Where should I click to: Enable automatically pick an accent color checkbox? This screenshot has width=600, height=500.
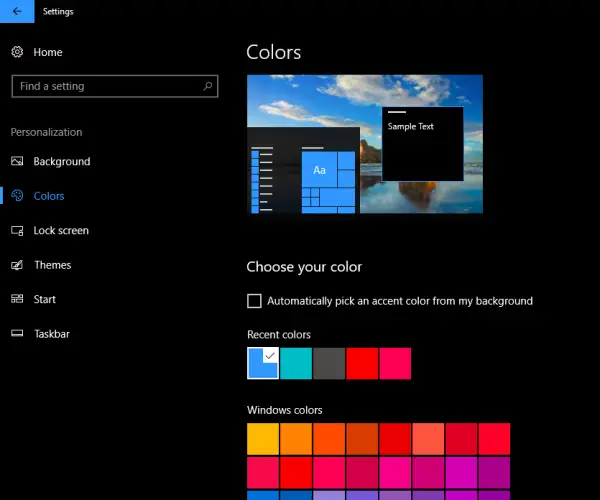tap(254, 301)
